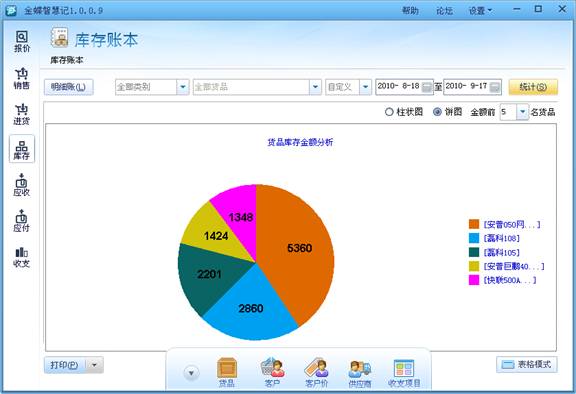
Task: Select the 柱状图 bar chart radio option
Action: tap(389, 112)
